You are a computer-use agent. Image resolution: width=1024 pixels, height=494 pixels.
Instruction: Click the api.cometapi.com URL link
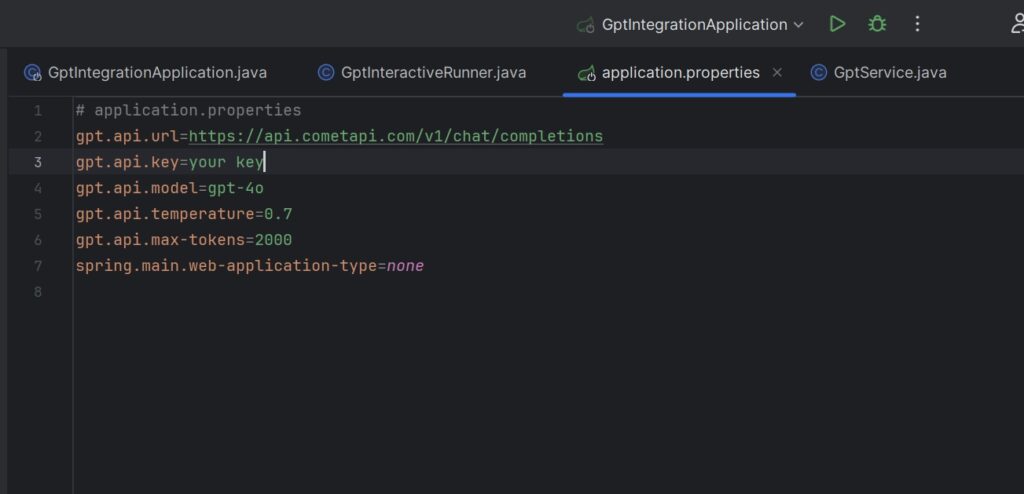click(x=395, y=136)
